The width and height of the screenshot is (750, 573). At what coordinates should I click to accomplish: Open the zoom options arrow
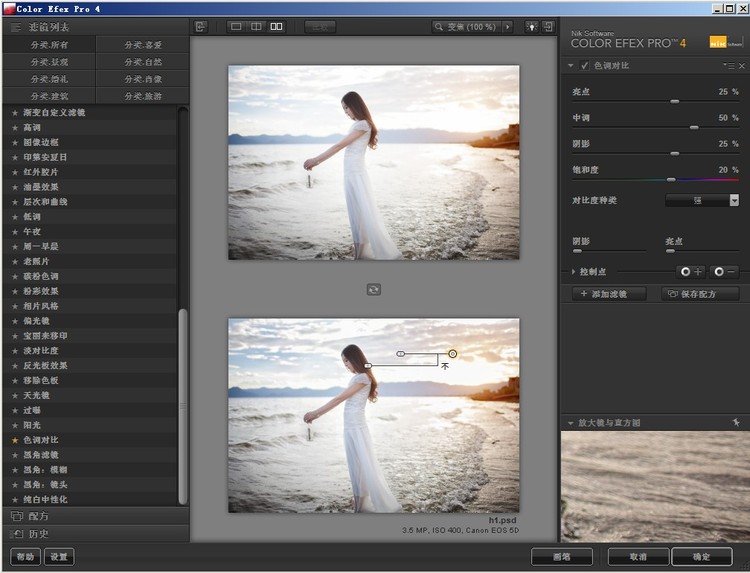(507, 27)
